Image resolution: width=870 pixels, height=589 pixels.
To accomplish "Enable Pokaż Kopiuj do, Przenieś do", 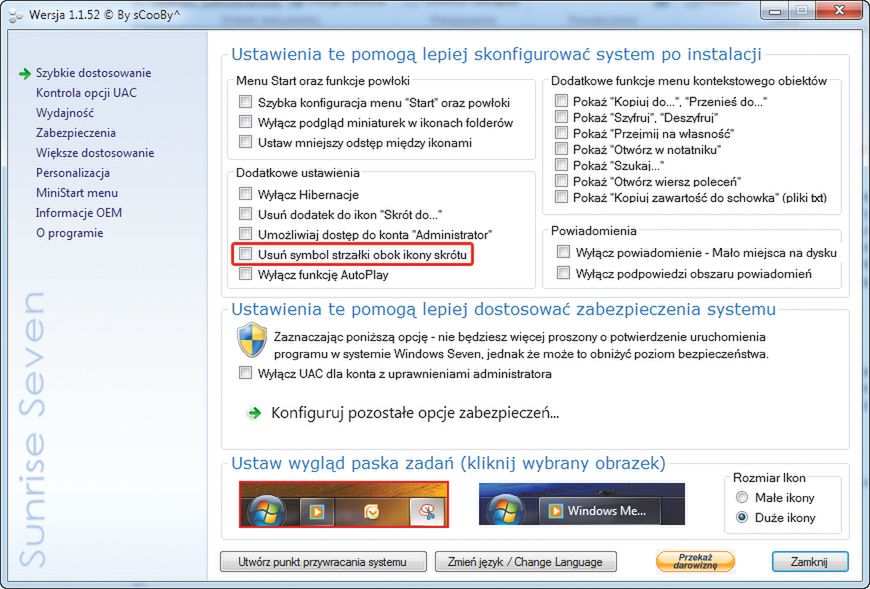I will pos(562,101).
